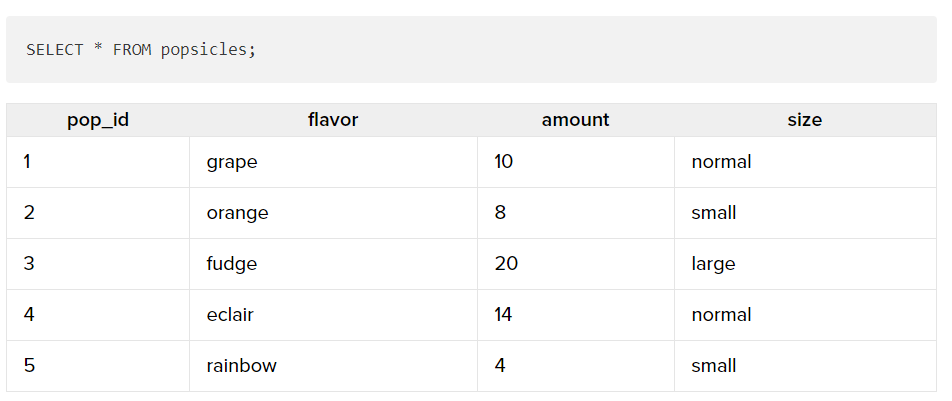This screenshot has height=401, width=952.
Task: Click the amount column header
Action: pyautogui.click(x=576, y=120)
